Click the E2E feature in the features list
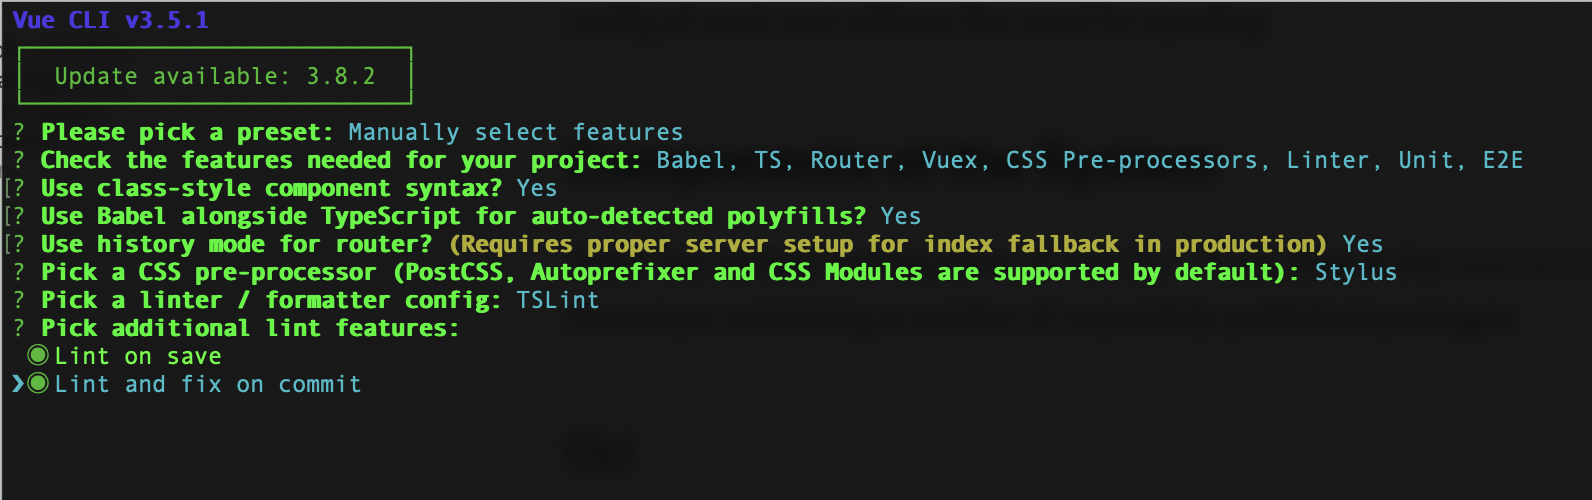The width and height of the screenshot is (1592, 500). 1502,160
